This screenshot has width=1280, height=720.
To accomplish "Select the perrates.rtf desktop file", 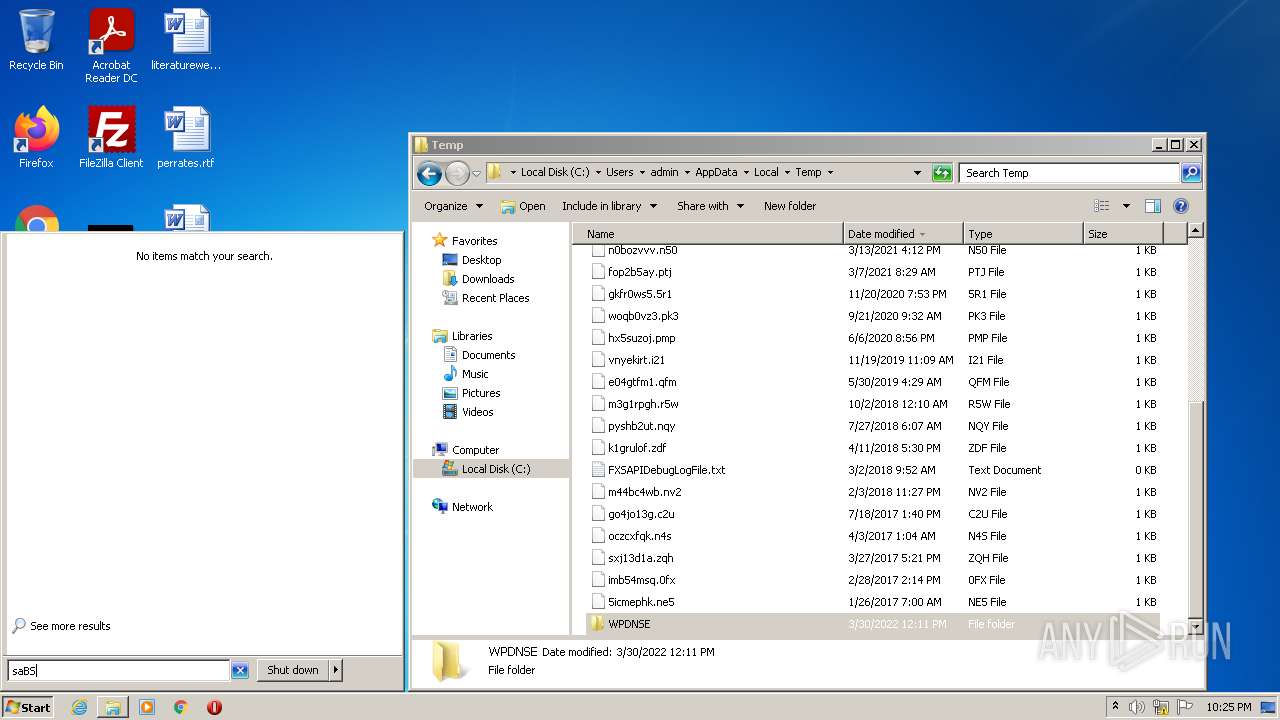I will click(186, 138).
